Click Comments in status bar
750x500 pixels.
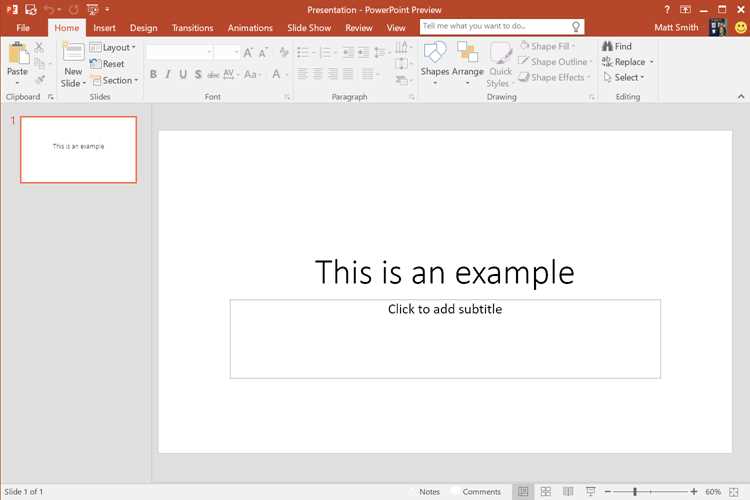(481, 491)
